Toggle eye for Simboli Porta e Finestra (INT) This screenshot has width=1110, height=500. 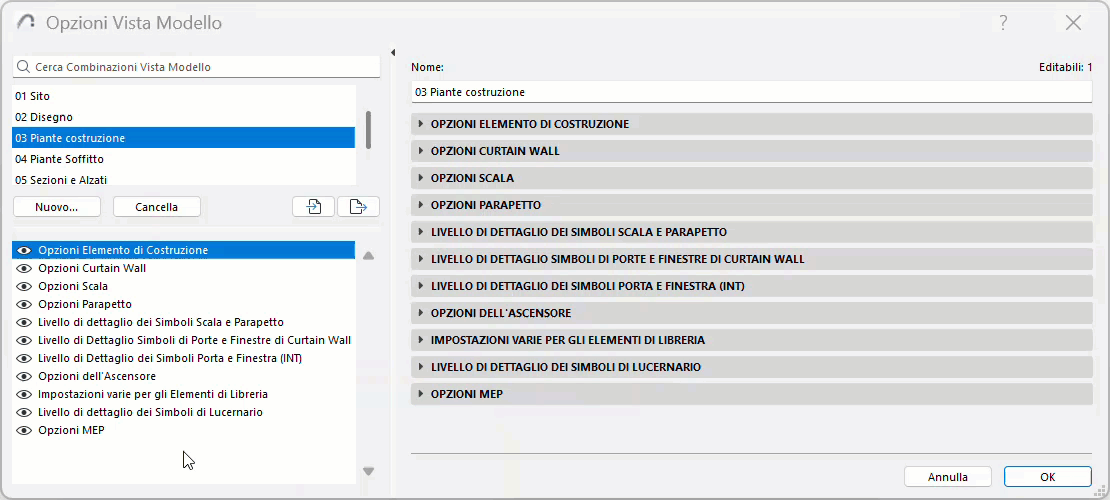coord(25,358)
